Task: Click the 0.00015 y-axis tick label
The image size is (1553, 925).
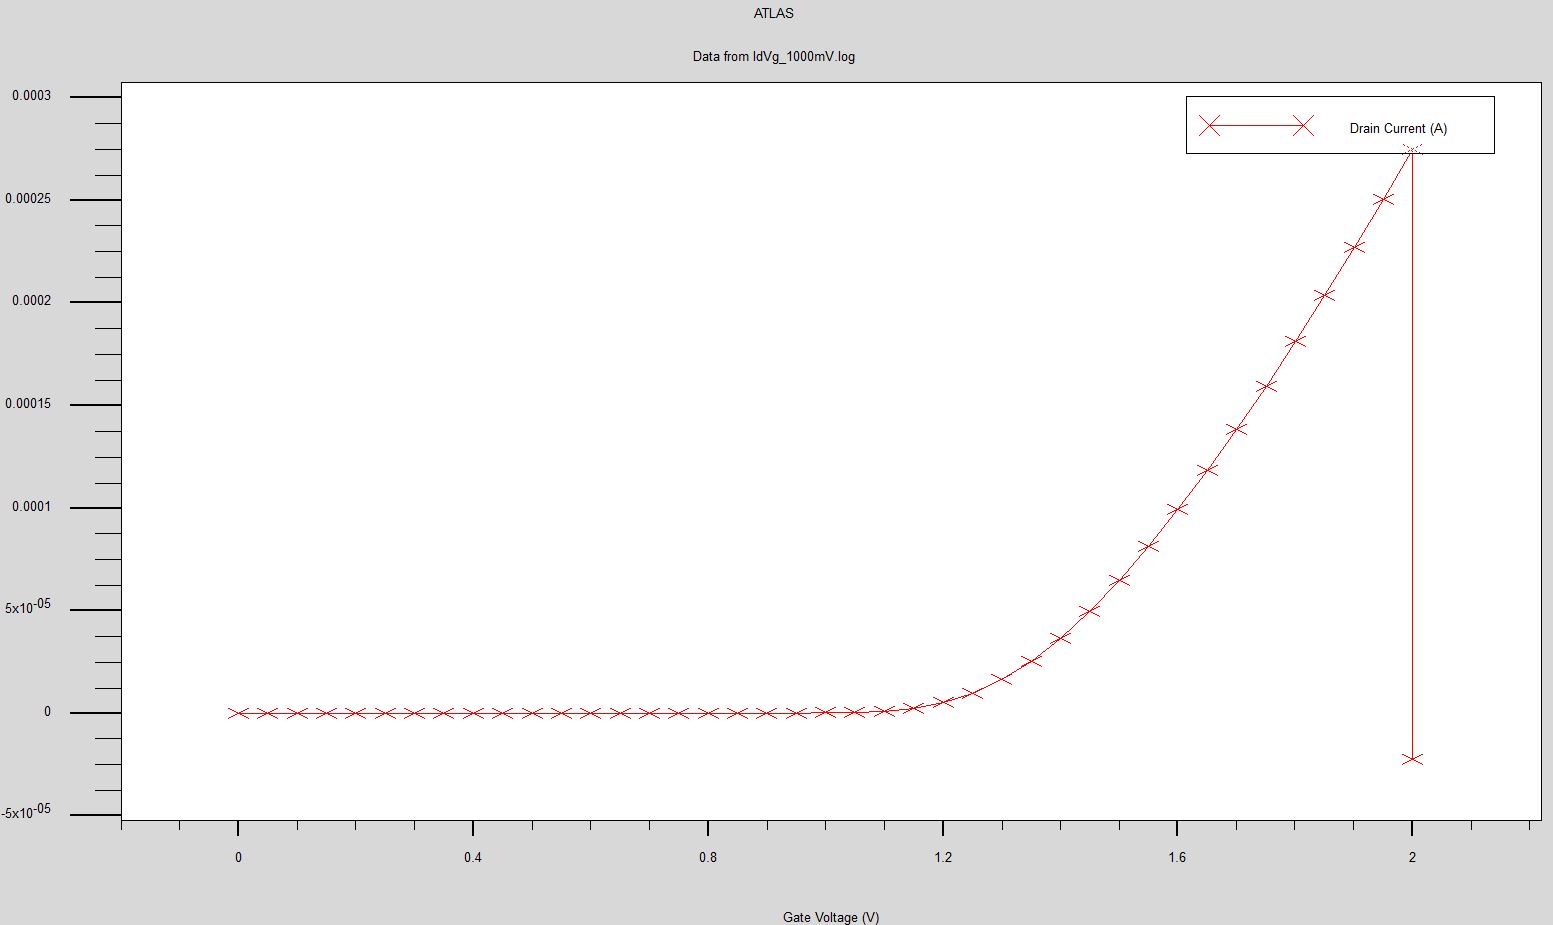Action: point(28,404)
